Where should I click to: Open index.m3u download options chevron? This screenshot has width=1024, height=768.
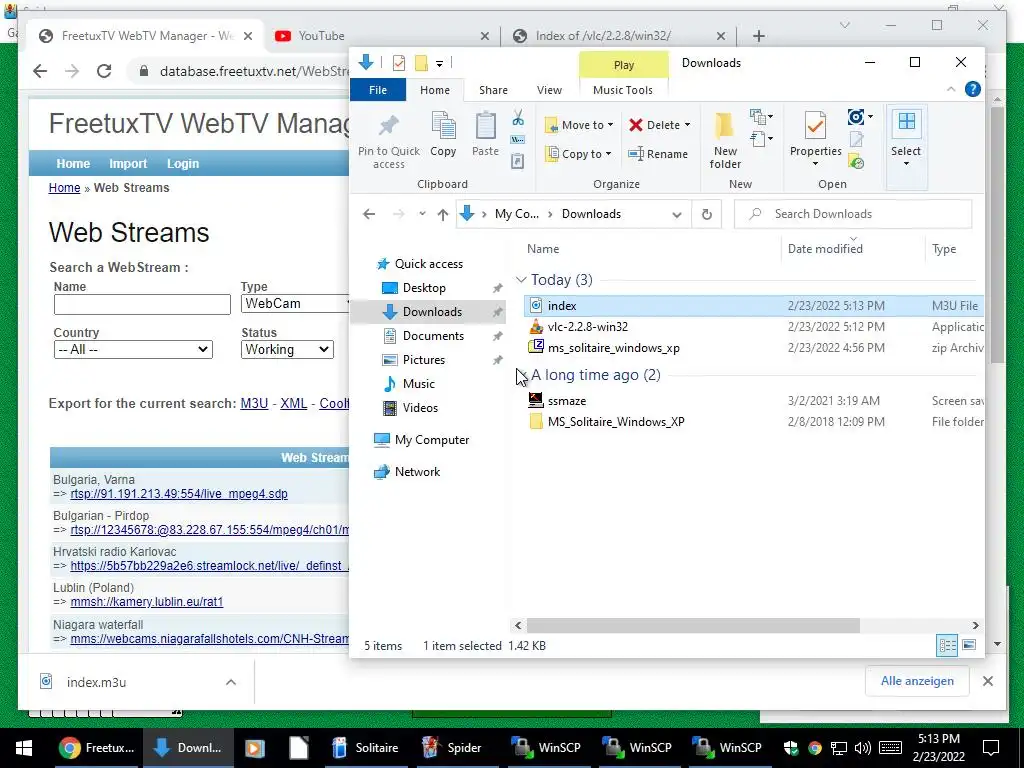231,682
